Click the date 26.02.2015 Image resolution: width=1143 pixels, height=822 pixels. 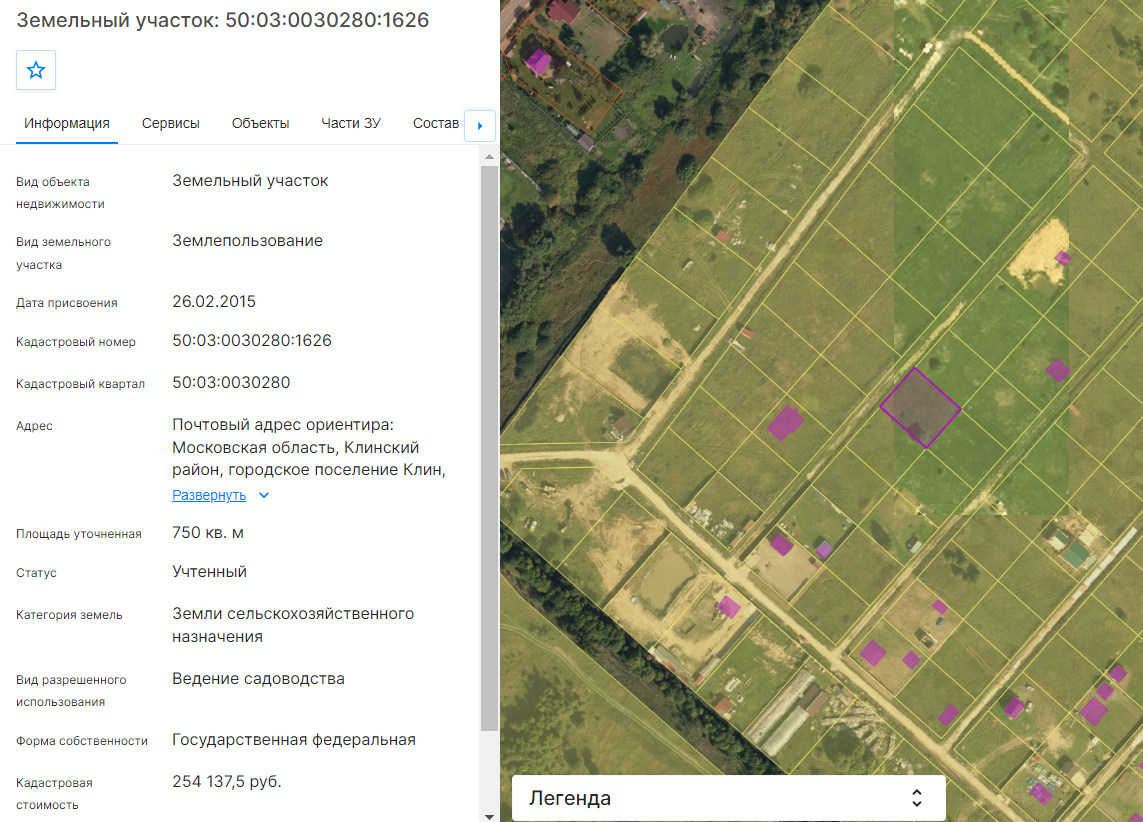(214, 302)
